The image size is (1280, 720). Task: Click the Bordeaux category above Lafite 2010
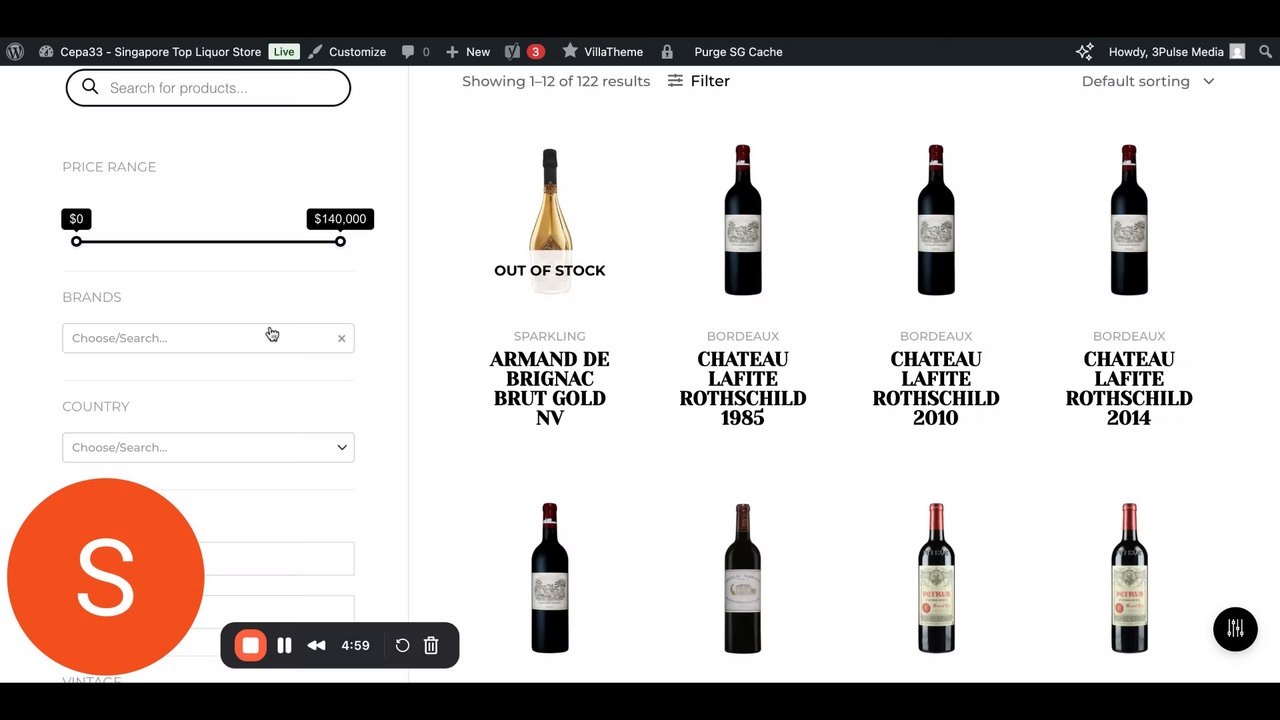click(x=935, y=336)
